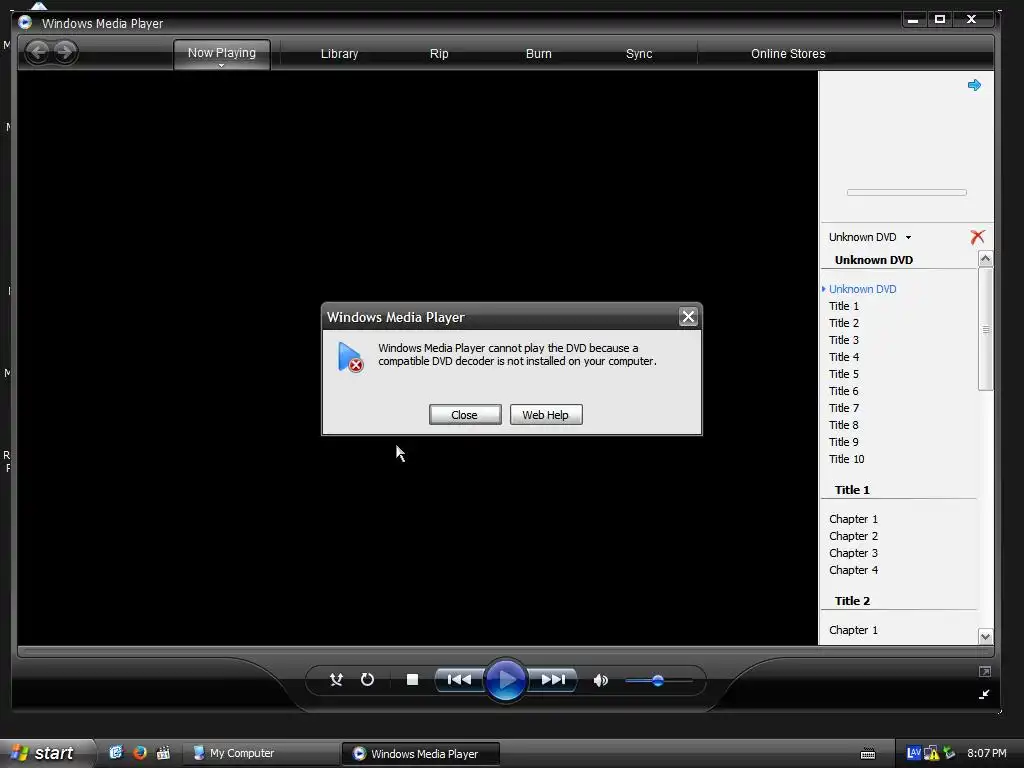Click the LAV tray icon

pos(914,752)
